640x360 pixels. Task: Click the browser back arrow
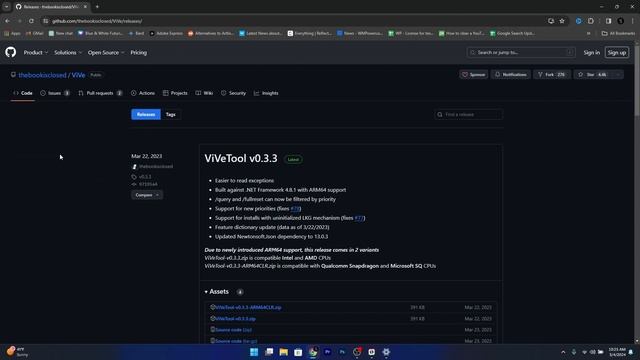(x=7, y=21)
